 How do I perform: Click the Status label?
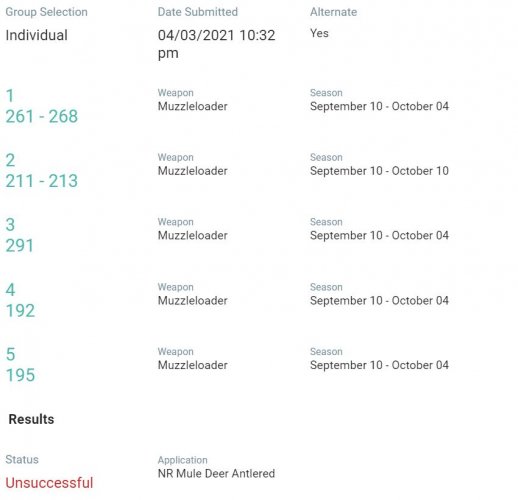click(x=22, y=460)
